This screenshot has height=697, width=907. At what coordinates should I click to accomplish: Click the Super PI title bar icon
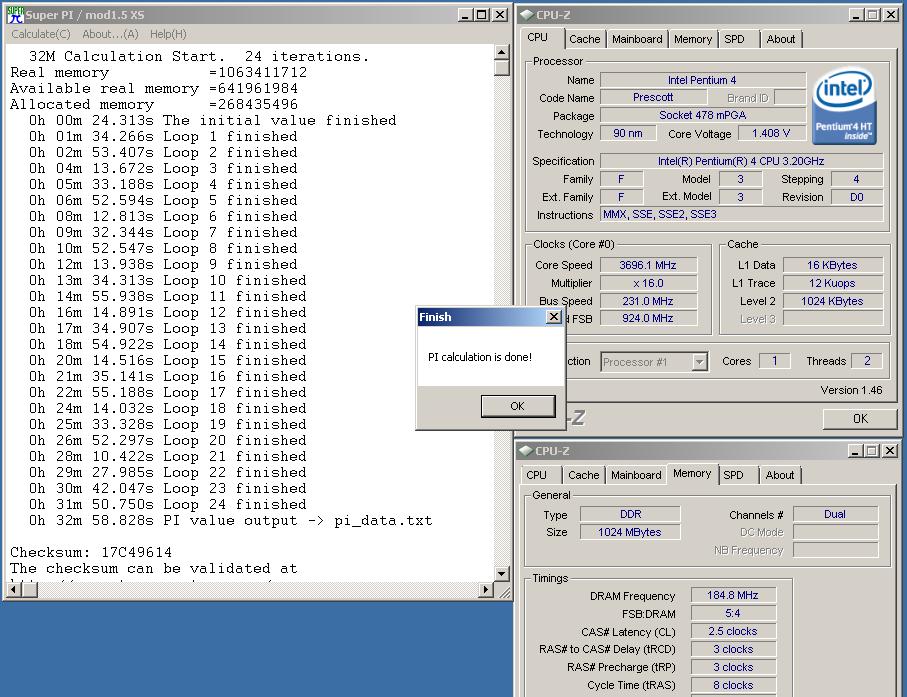[14, 14]
